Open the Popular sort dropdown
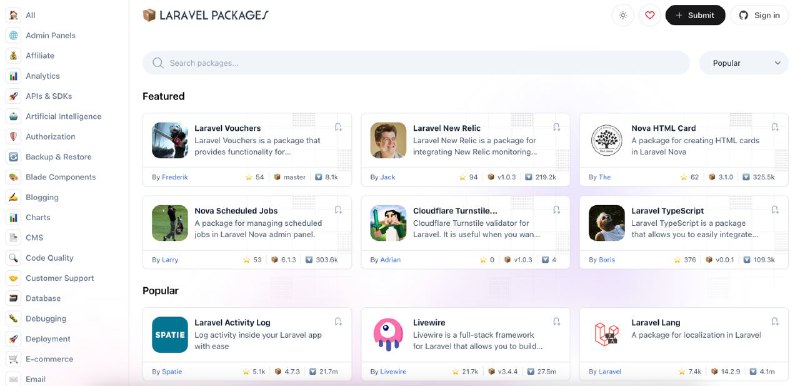This screenshot has height=386, width=800. tap(743, 63)
